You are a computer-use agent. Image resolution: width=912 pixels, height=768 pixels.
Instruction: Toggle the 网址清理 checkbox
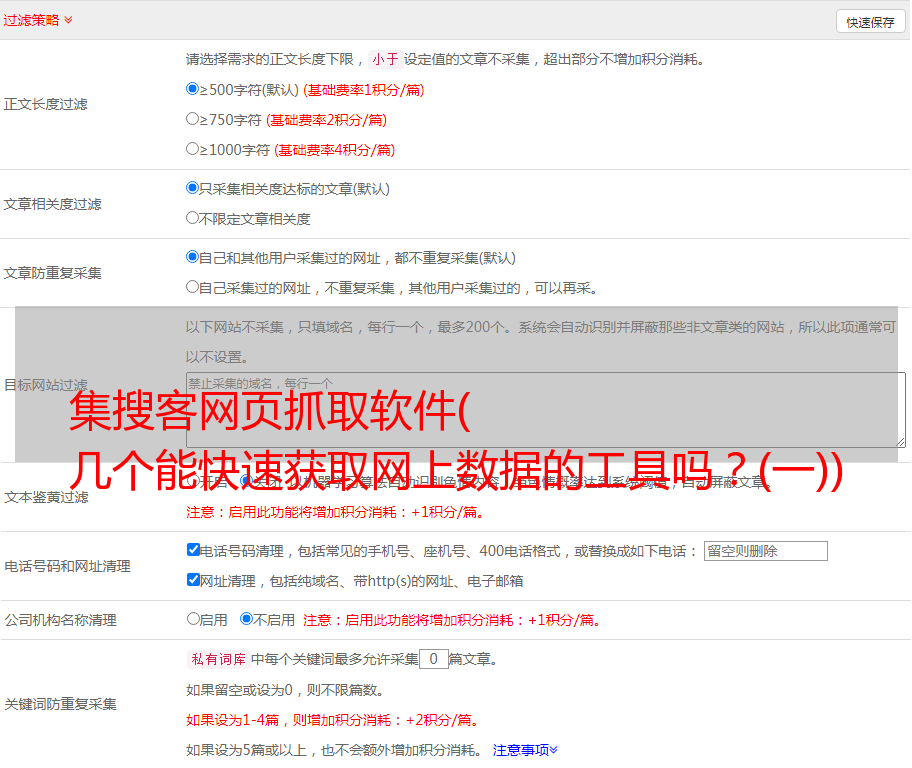coord(193,580)
